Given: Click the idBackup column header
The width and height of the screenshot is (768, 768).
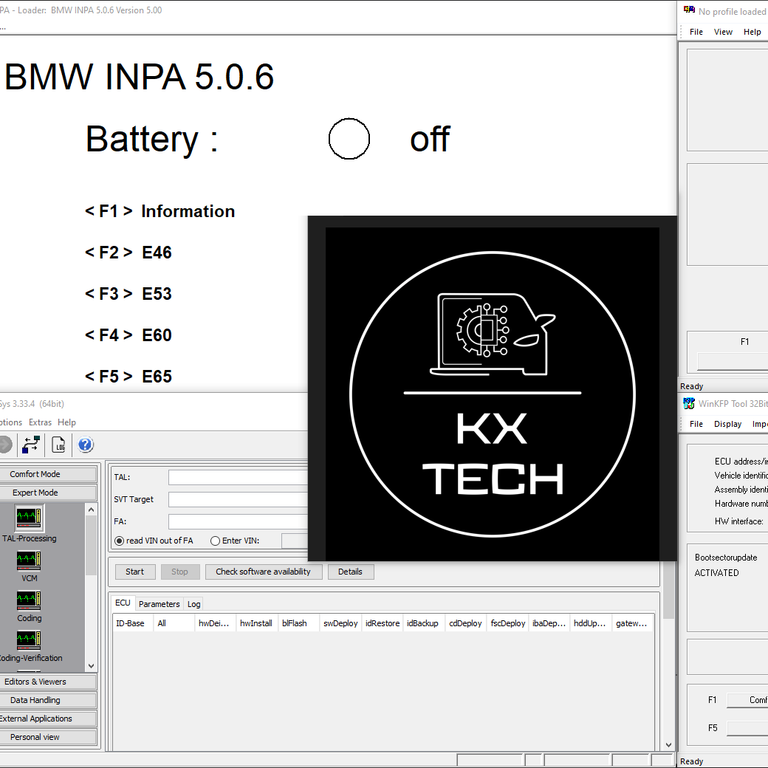Looking at the screenshot, I should (x=424, y=623).
